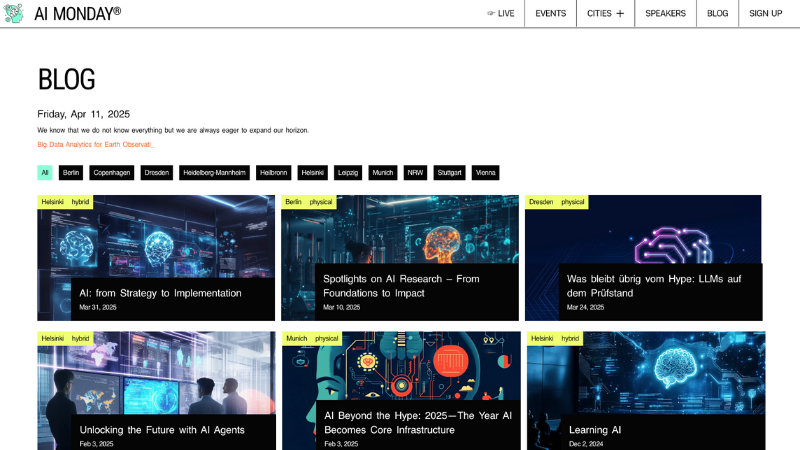Select the Vienna city filter
Viewport: 800px width, 450px height.
[x=485, y=173]
